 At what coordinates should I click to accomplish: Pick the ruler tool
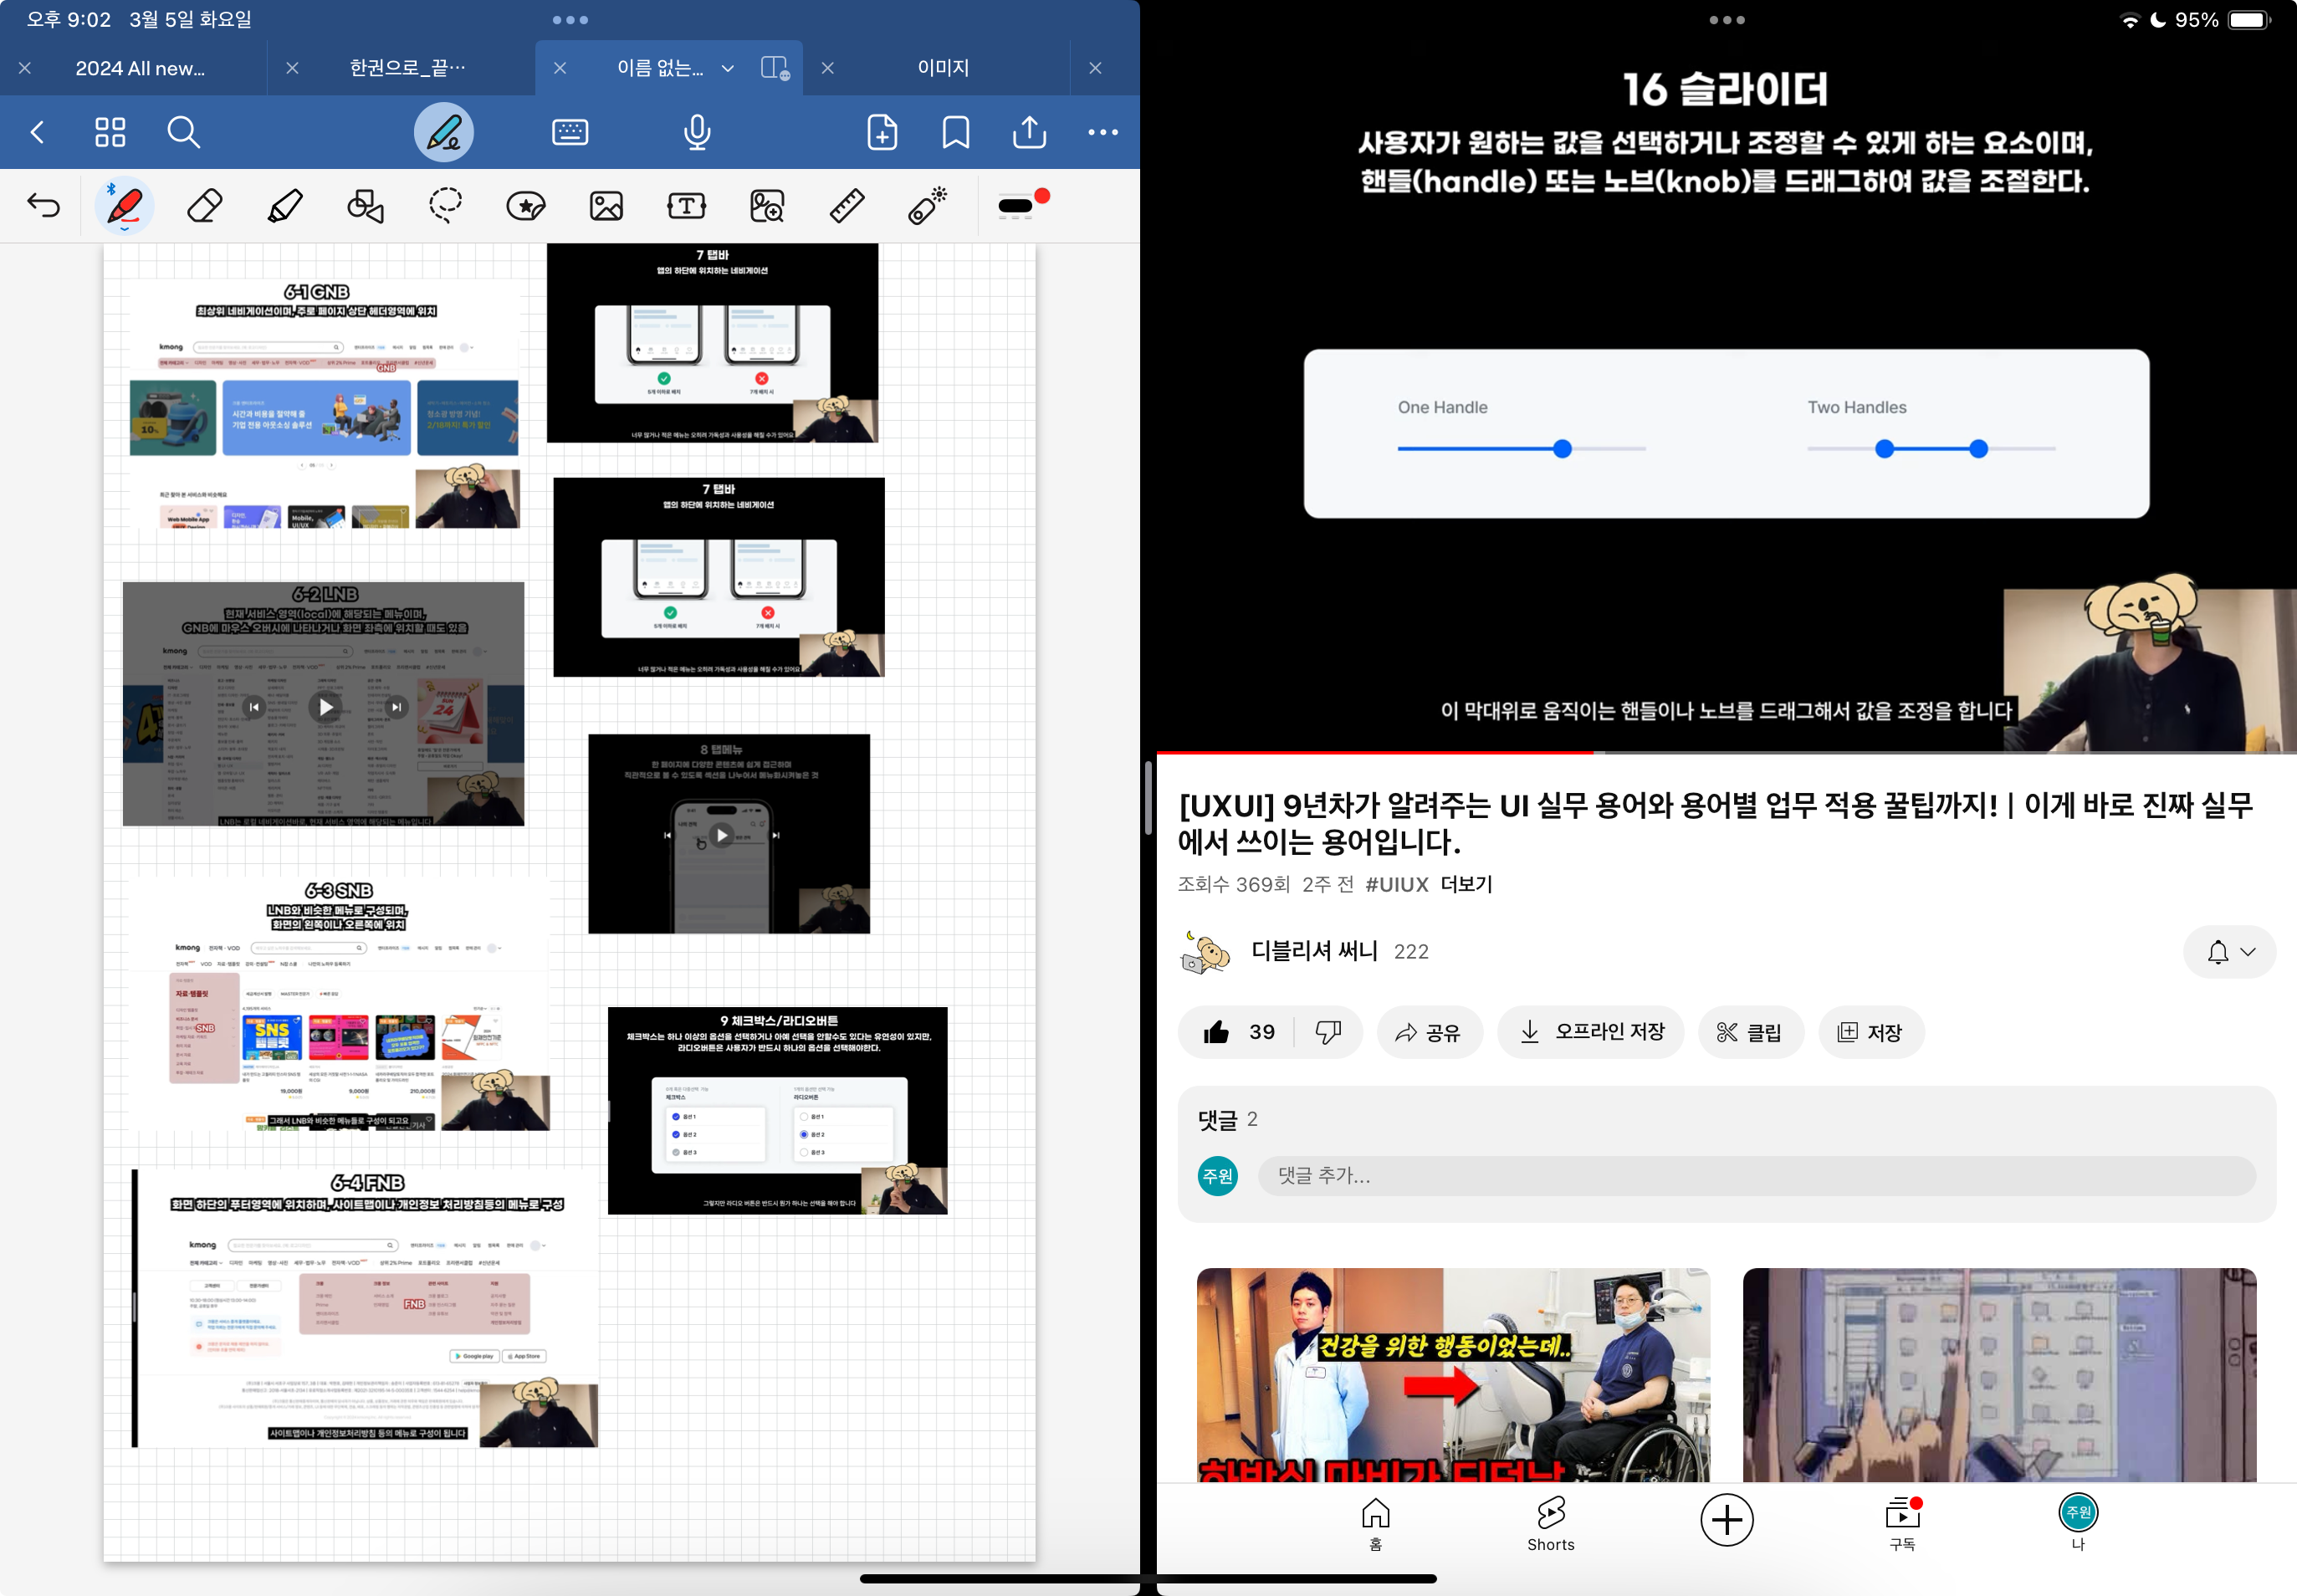tap(847, 206)
